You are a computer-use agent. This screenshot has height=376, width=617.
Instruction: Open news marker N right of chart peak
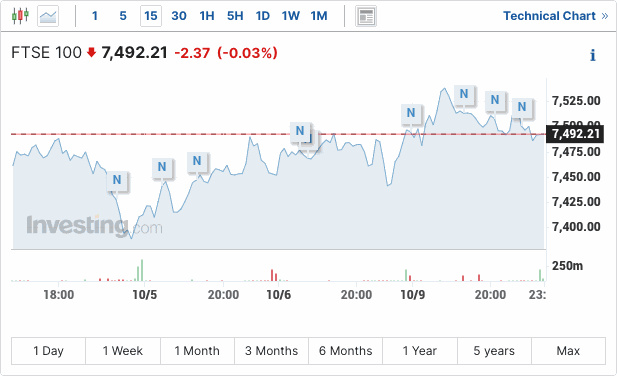tap(464, 94)
